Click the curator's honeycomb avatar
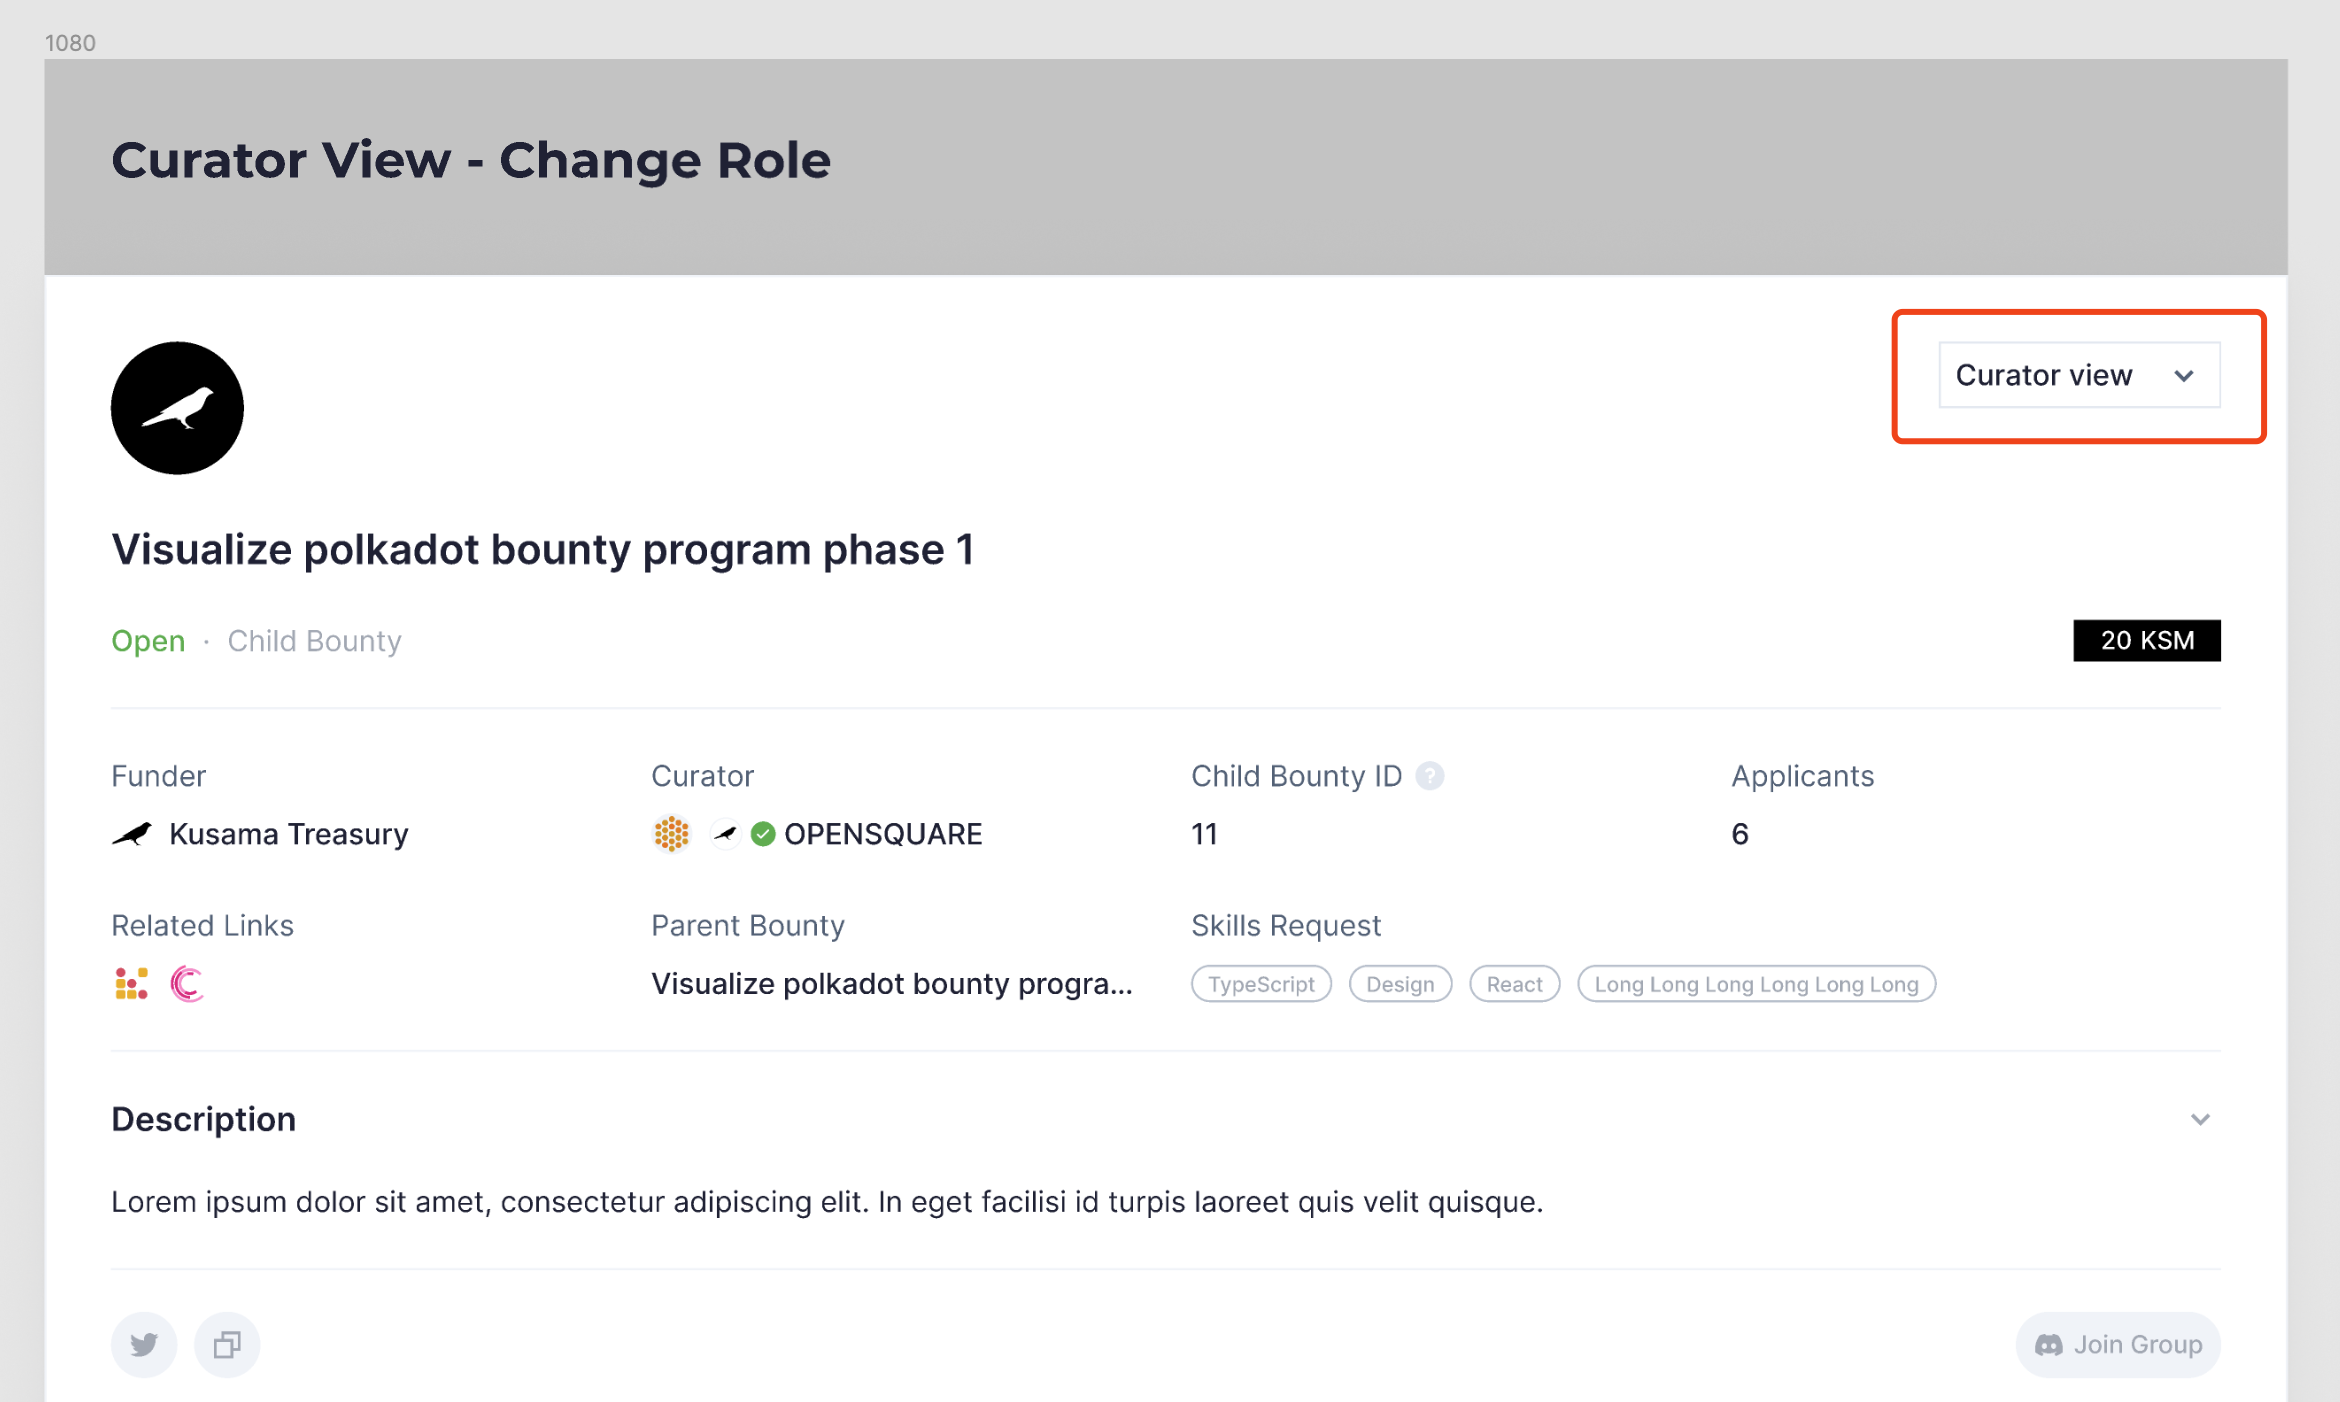Image resolution: width=2340 pixels, height=1402 pixels. pyautogui.click(x=671, y=833)
